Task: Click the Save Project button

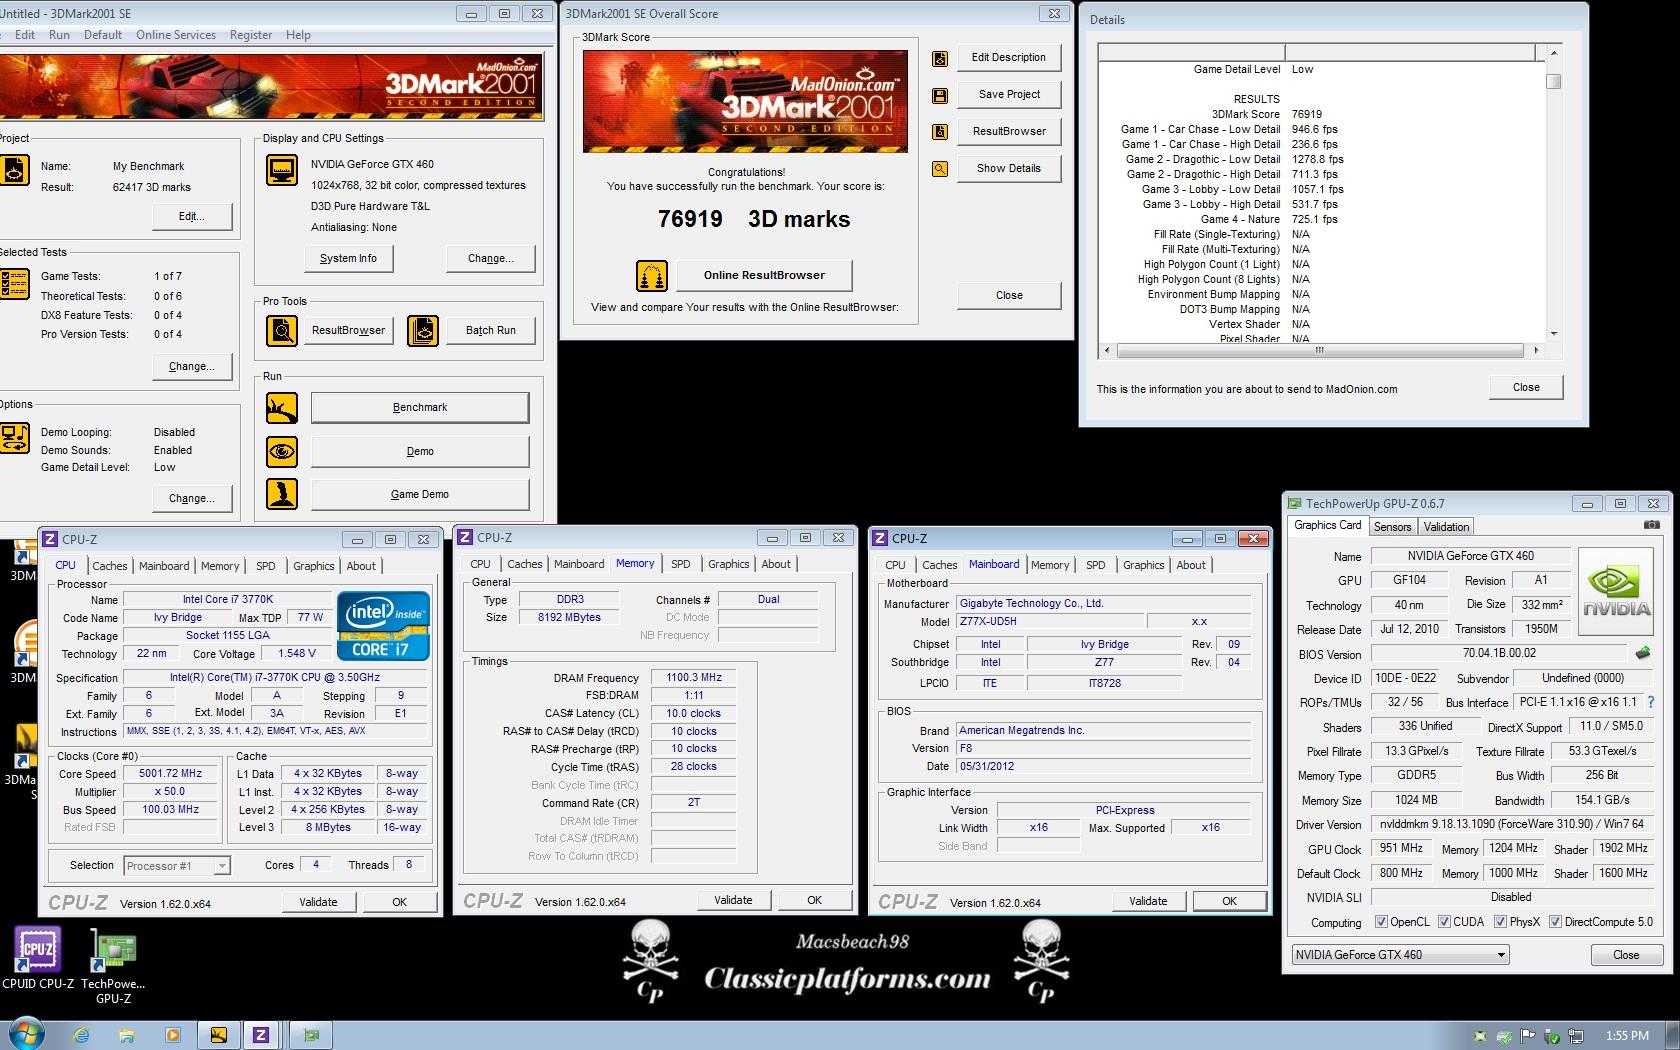Action: tap(1009, 95)
